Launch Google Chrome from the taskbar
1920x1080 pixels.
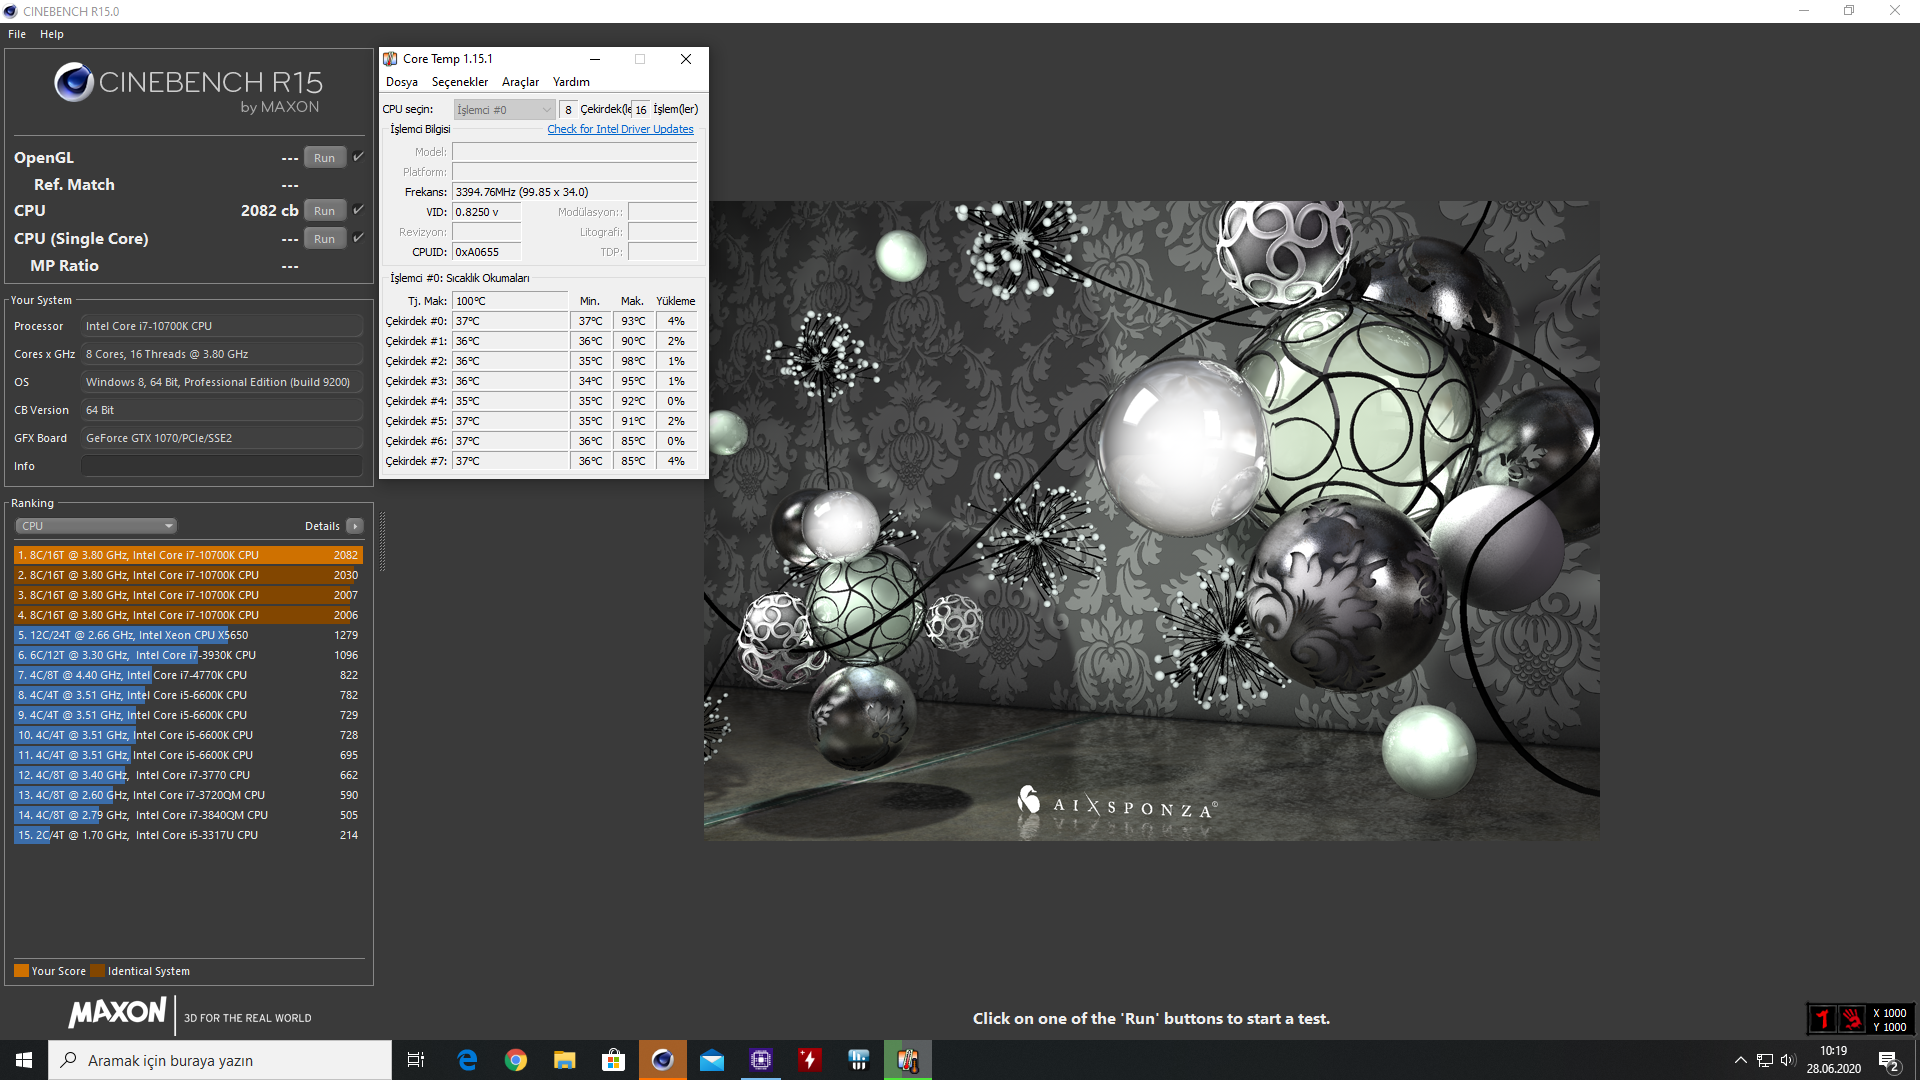click(x=516, y=1060)
